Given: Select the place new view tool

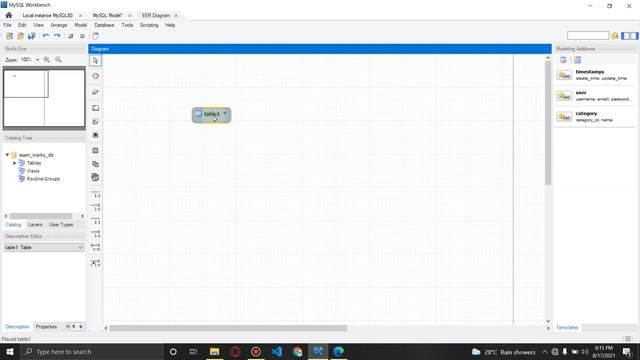Looking at the screenshot, I should [96, 164].
